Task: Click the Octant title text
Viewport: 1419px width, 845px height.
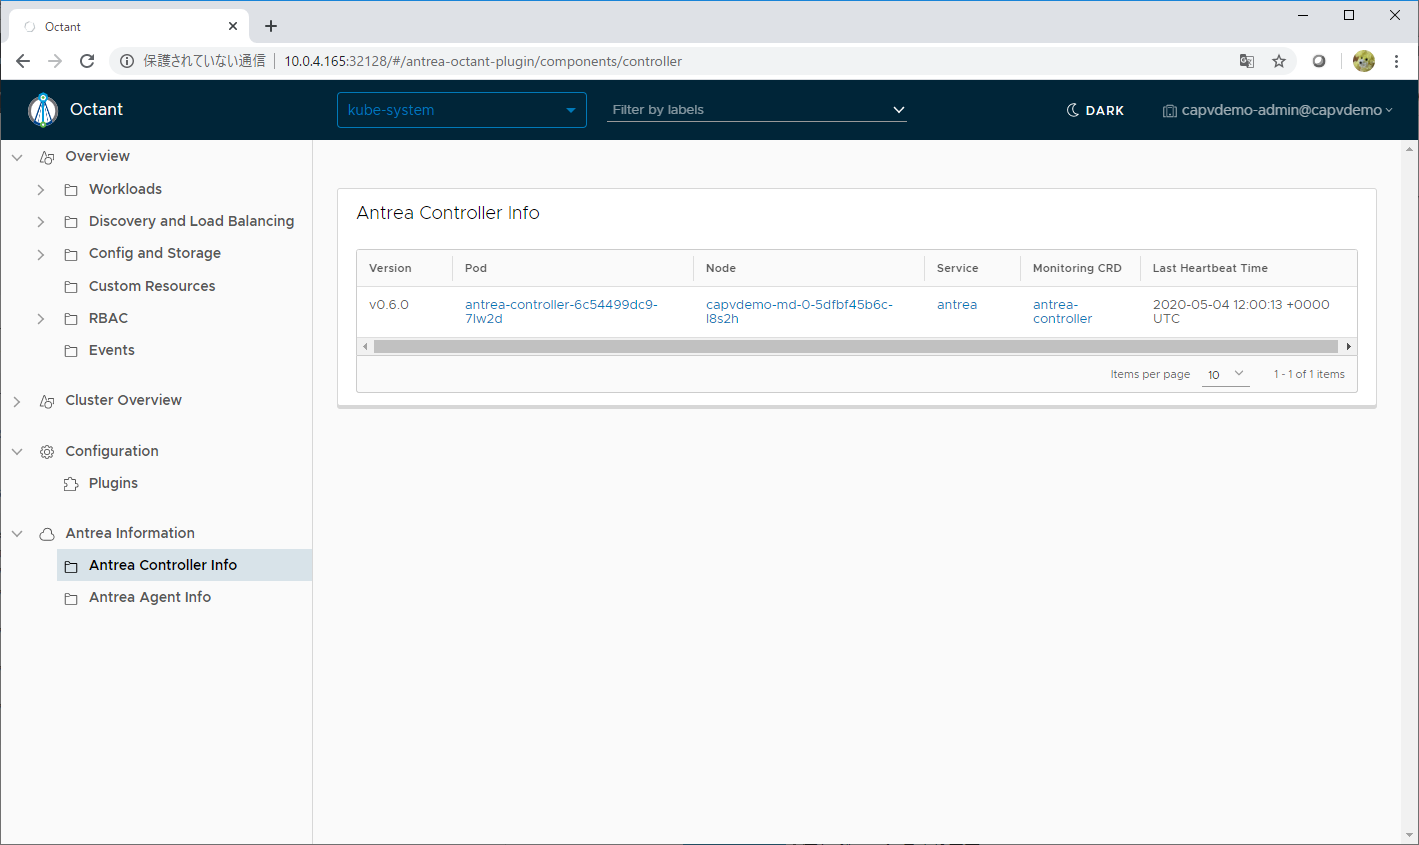Action: [x=96, y=109]
